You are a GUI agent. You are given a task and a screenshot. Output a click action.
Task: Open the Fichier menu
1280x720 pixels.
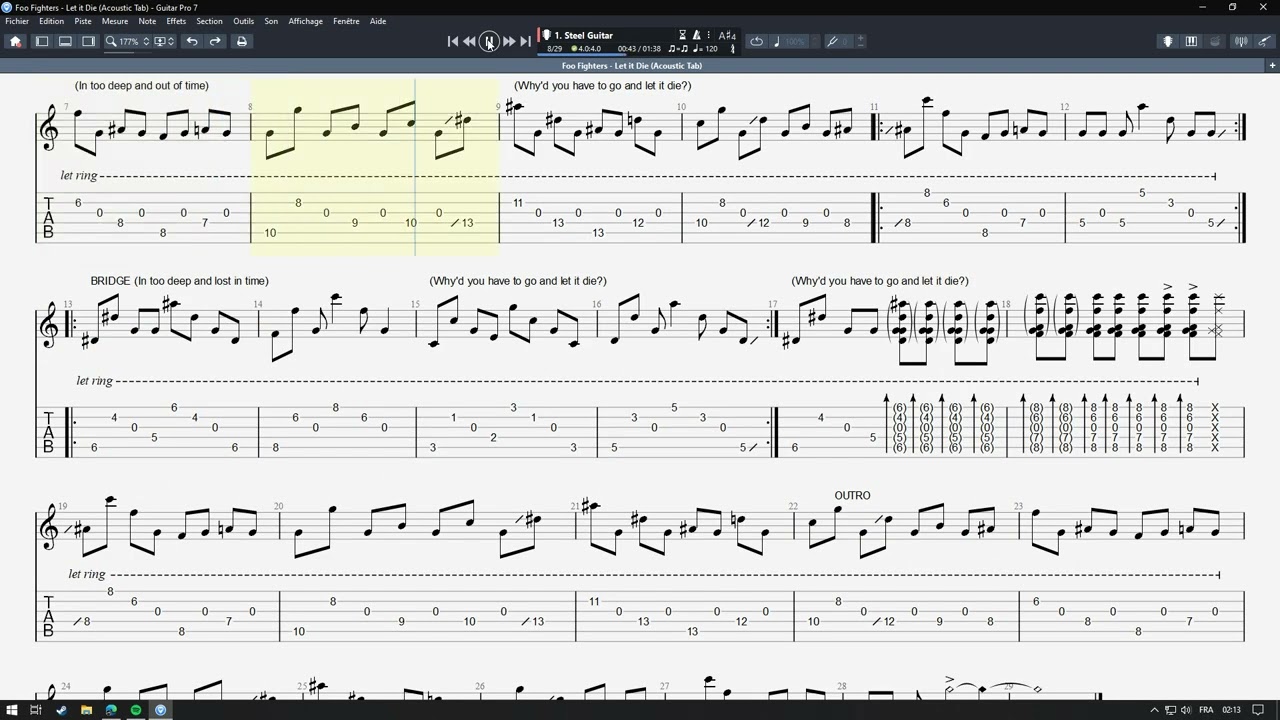(17, 21)
